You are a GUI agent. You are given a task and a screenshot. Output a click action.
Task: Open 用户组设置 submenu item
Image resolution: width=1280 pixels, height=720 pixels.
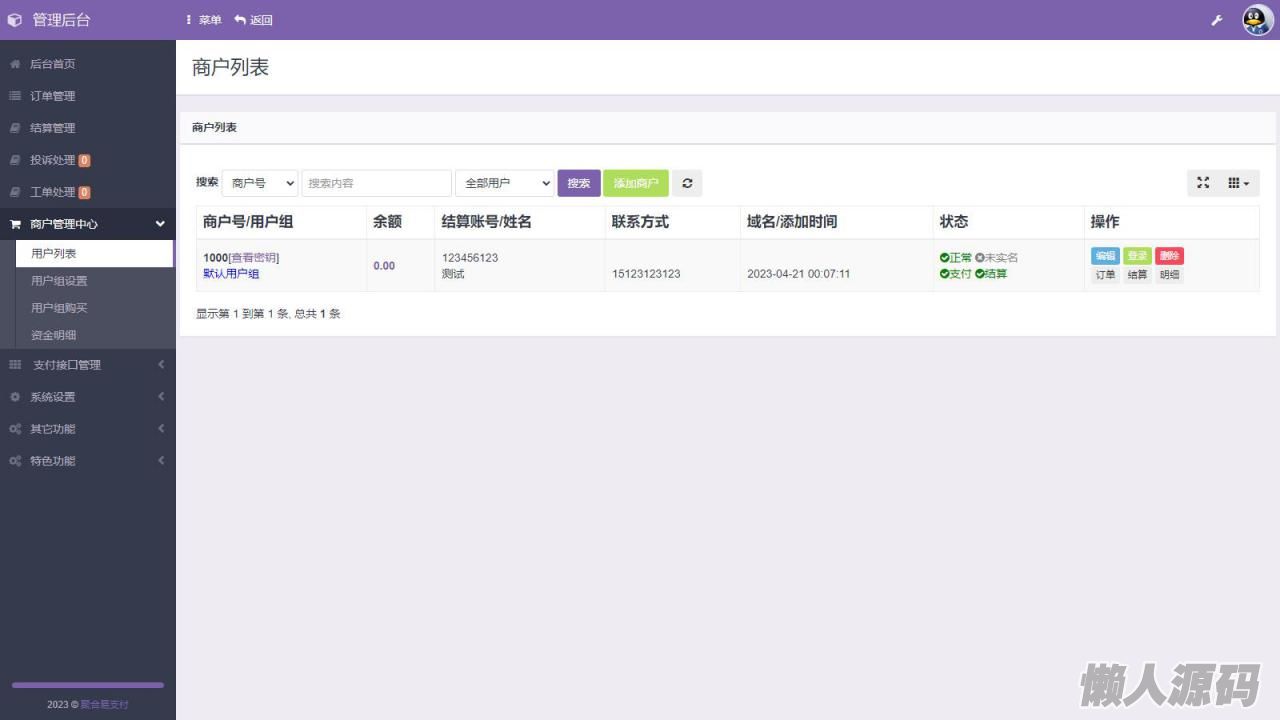94,281
